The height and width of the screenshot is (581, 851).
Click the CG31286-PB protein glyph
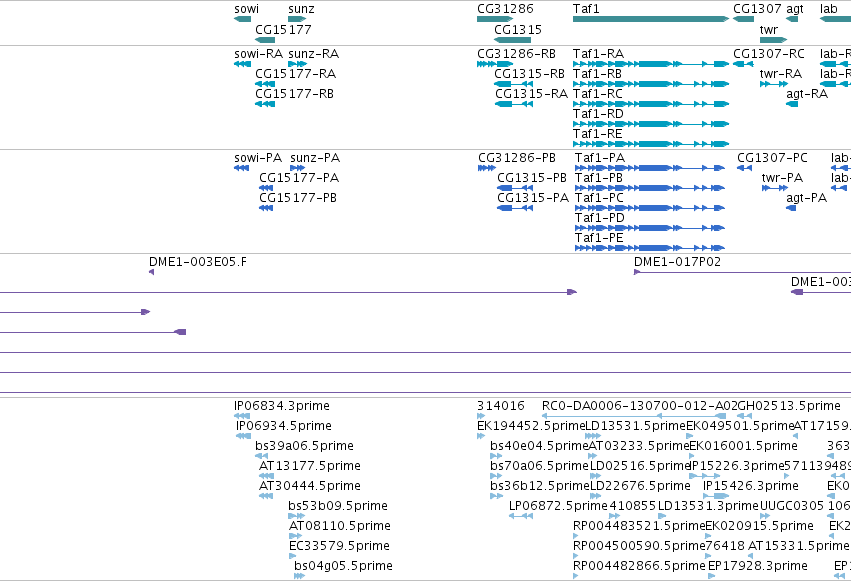click(x=487, y=168)
